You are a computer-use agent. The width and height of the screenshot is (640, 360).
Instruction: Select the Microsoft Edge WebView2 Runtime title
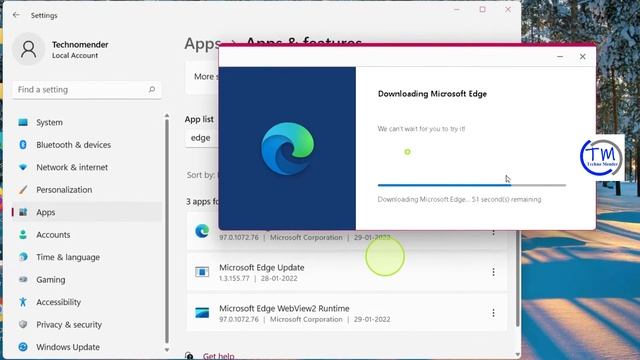[x=284, y=308]
